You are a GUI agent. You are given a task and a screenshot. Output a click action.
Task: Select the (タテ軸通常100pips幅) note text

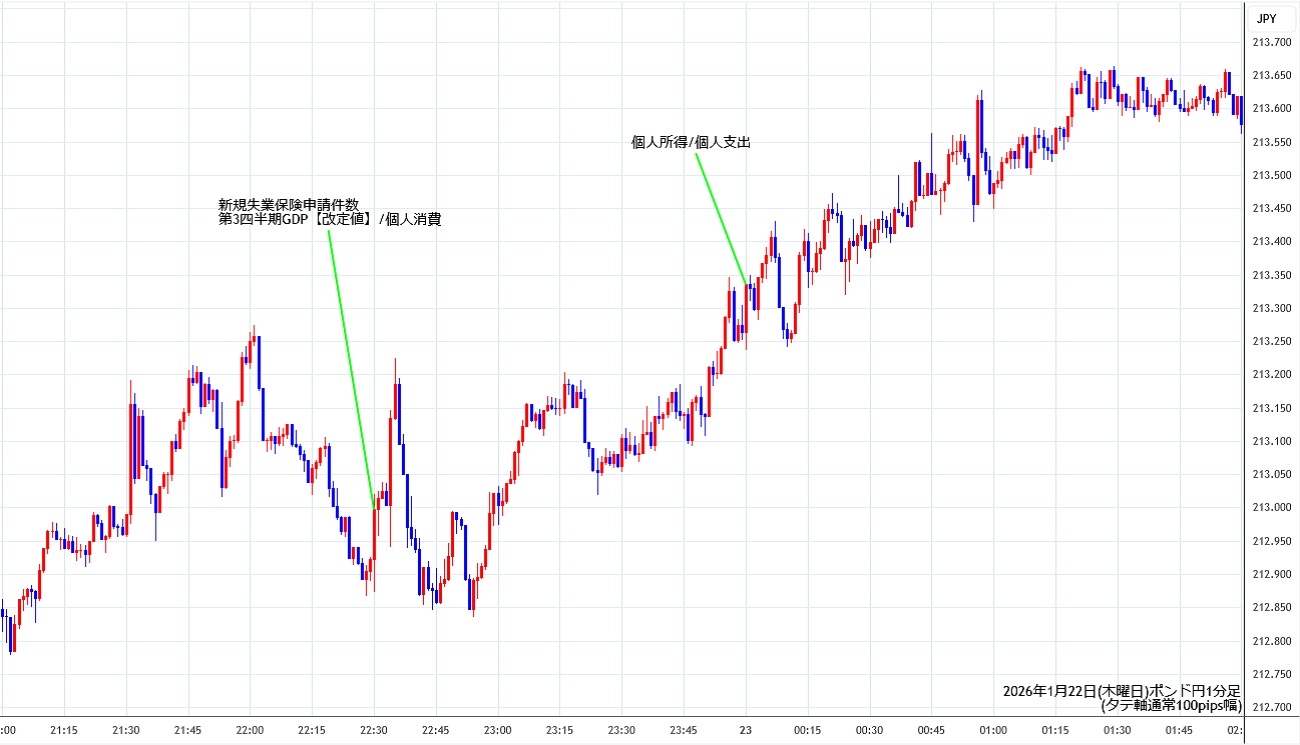point(1170,705)
